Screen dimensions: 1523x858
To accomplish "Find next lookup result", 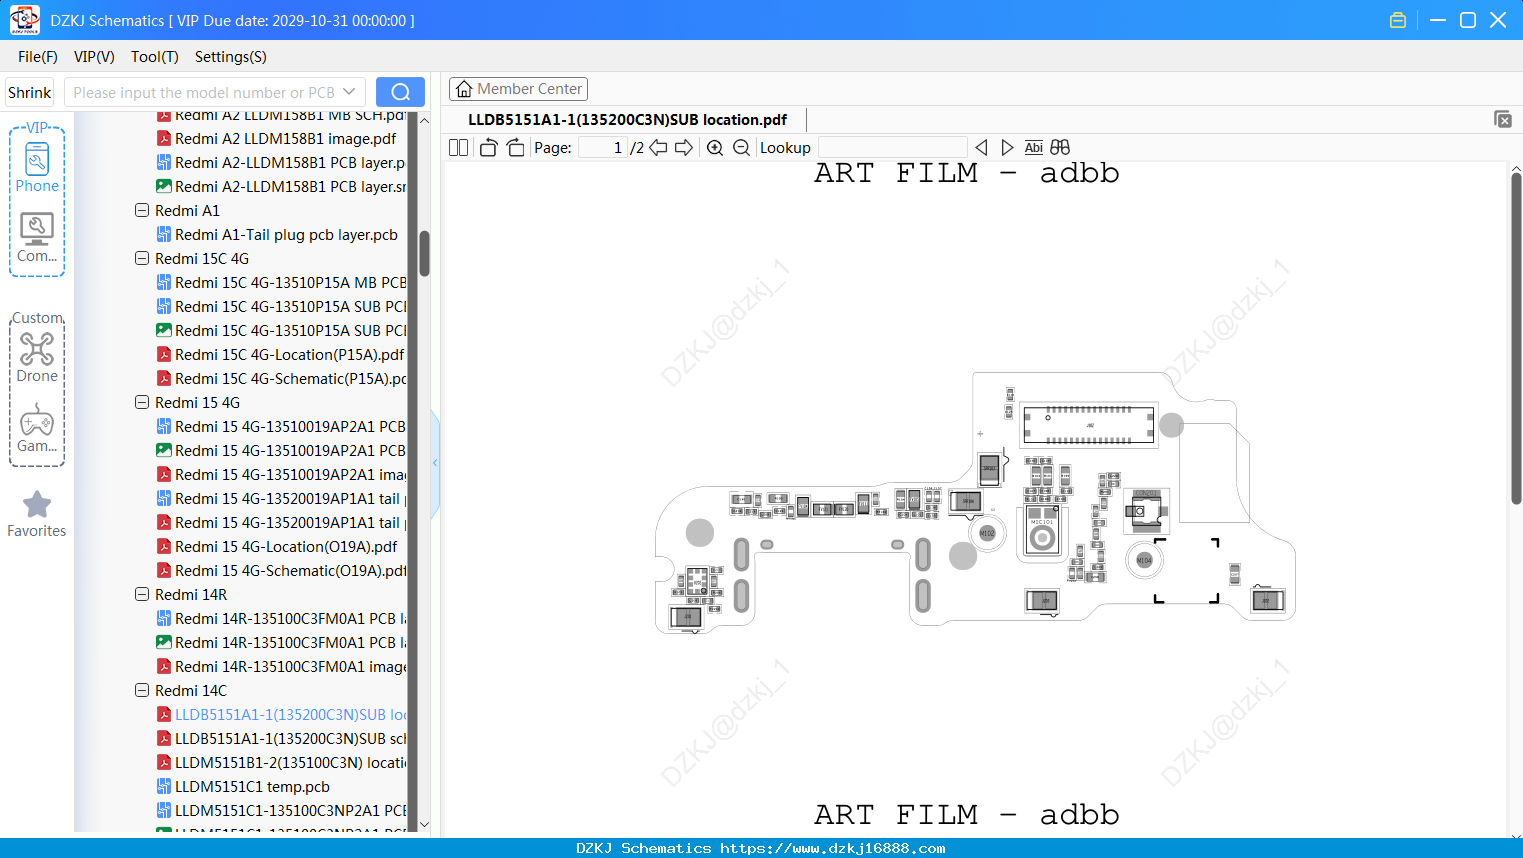I will 1007,148.
